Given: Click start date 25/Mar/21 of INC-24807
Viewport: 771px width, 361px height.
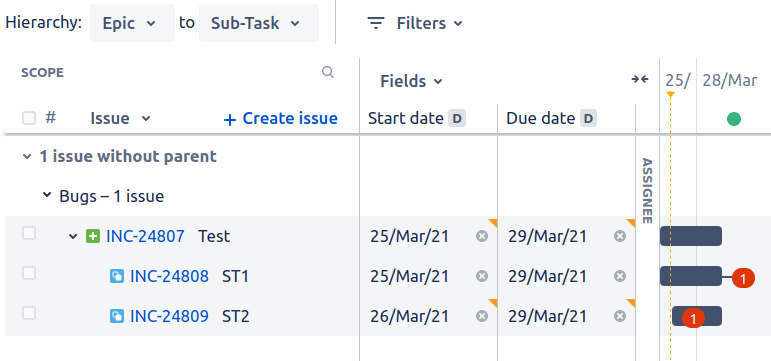Looking at the screenshot, I should [410, 237].
